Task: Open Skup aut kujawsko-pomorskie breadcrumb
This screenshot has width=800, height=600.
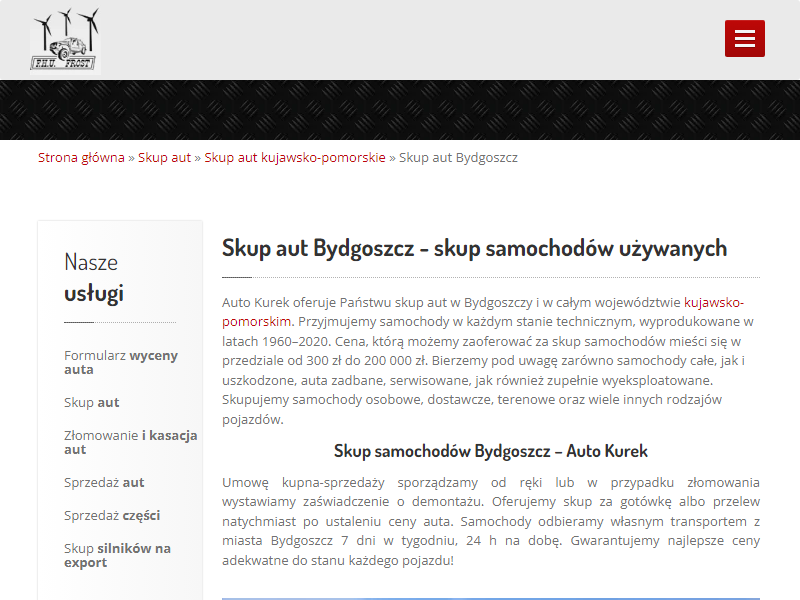Action: [x=295, y=158]
